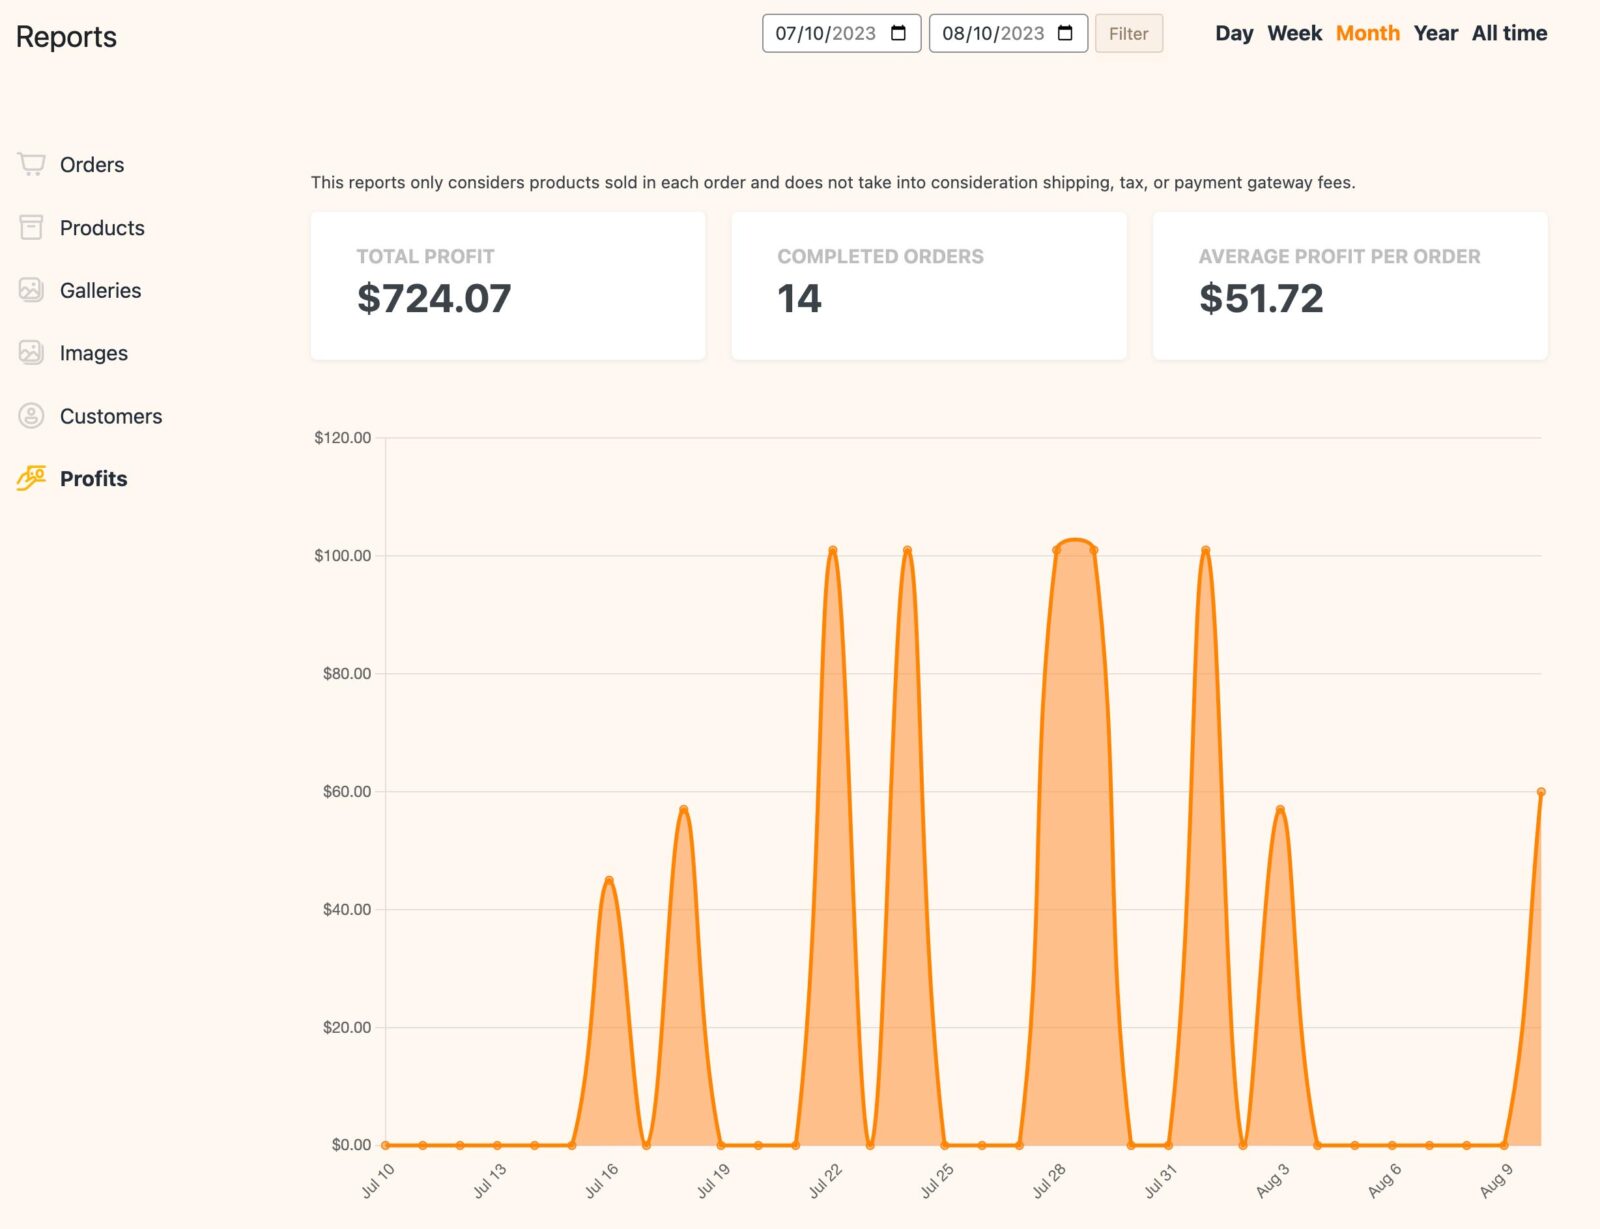The width and height of the screenshot is (1600, 1229).
Task: Show All time range
Action: pos(1509,33)
